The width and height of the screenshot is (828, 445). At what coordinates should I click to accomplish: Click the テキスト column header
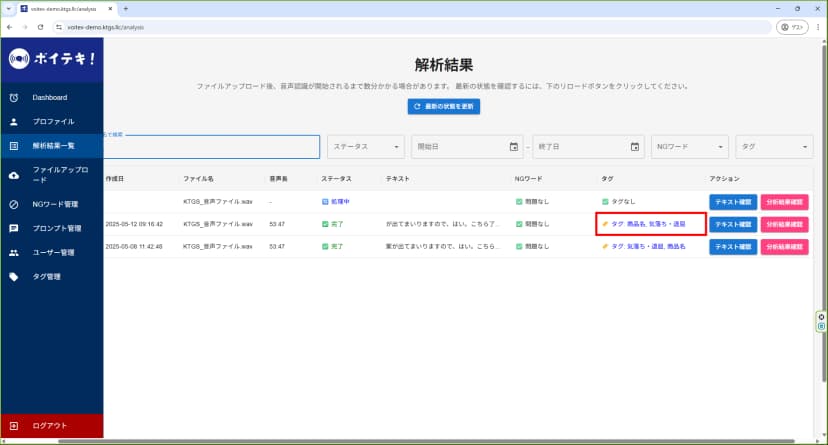coord(398,179)
